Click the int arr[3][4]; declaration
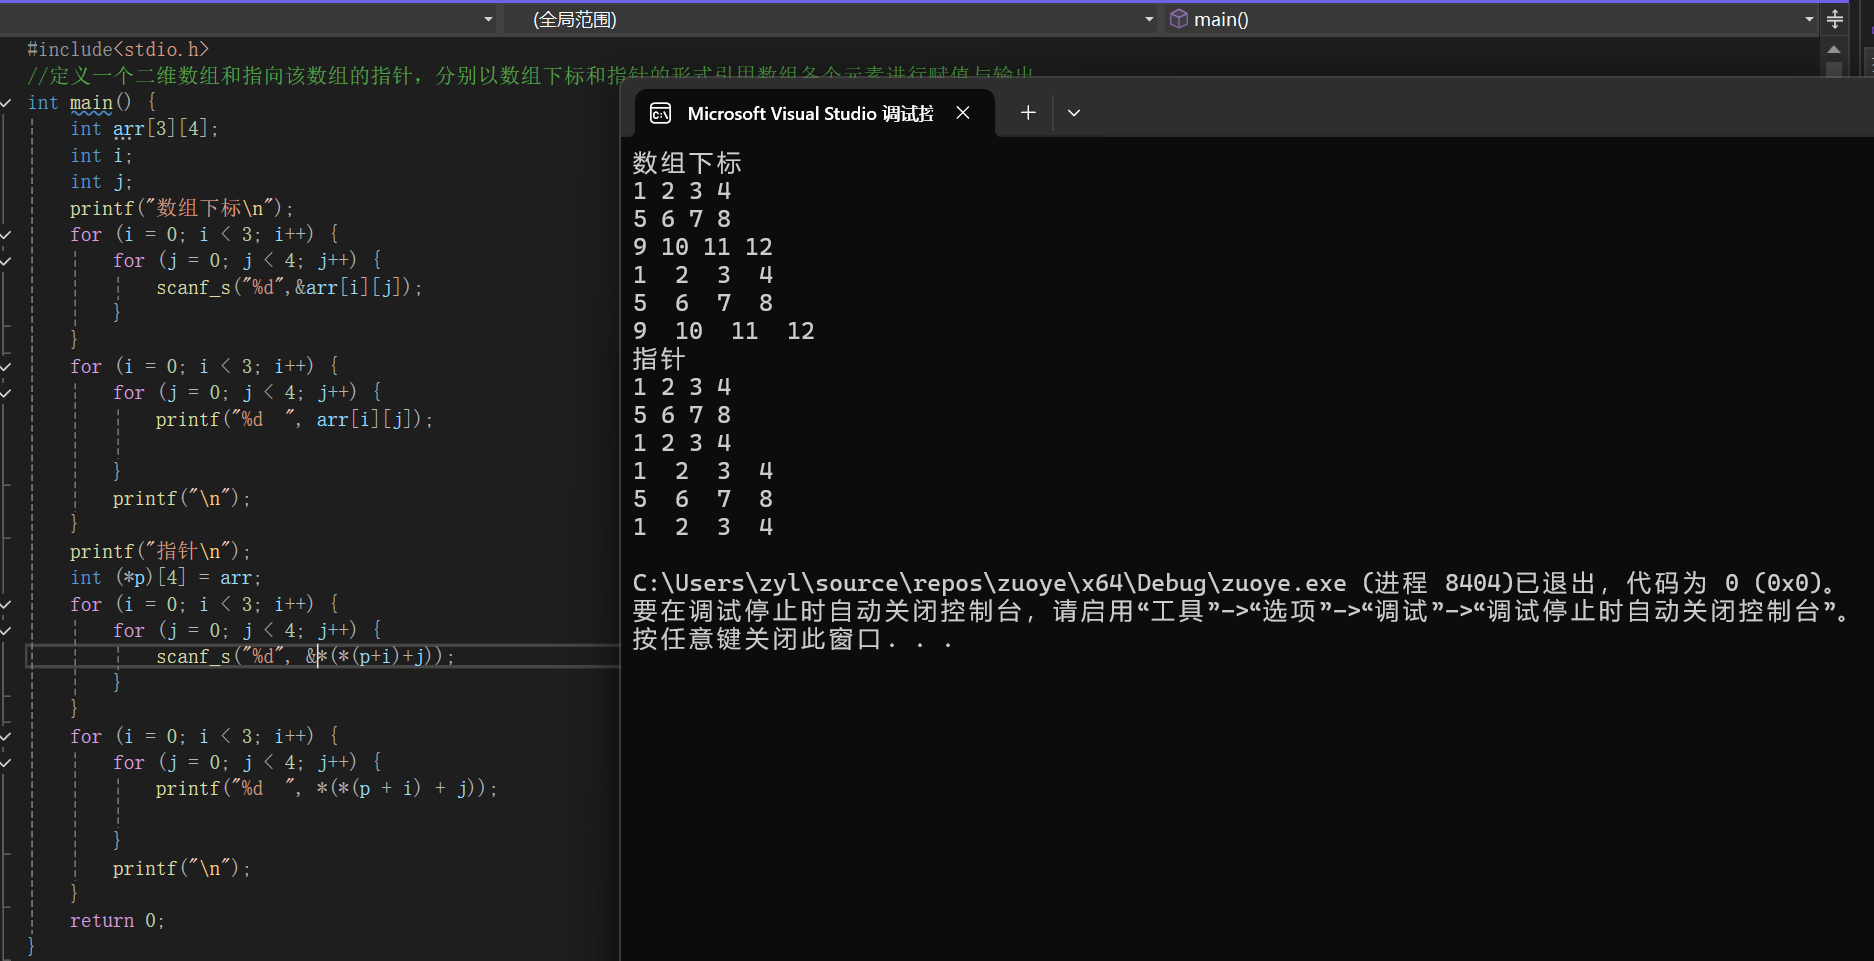The image size is (1874, 961). (x=144, y=129)
